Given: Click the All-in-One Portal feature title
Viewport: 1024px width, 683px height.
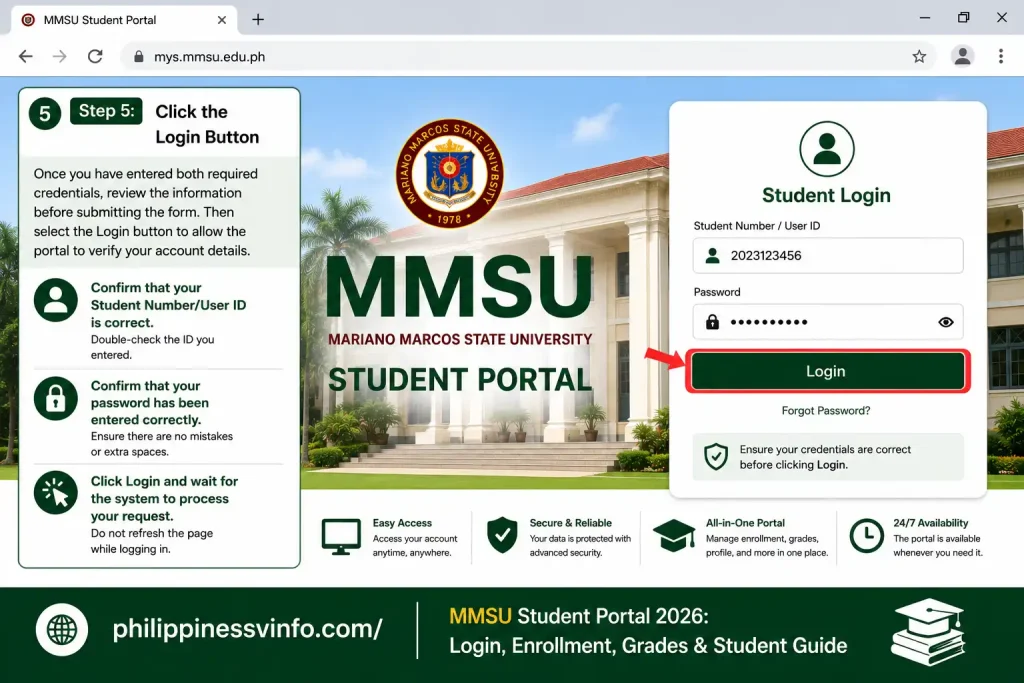Looking at the screenshot, I should click(x=745, y=523).
